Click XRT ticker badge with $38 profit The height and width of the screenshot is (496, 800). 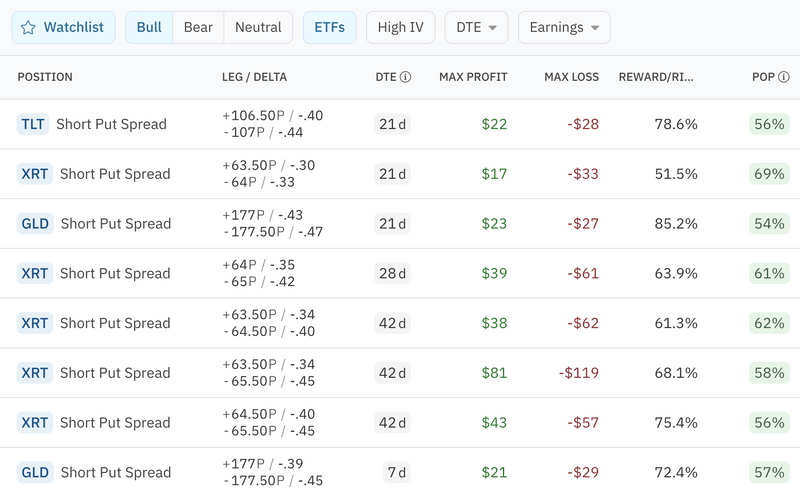35,323
